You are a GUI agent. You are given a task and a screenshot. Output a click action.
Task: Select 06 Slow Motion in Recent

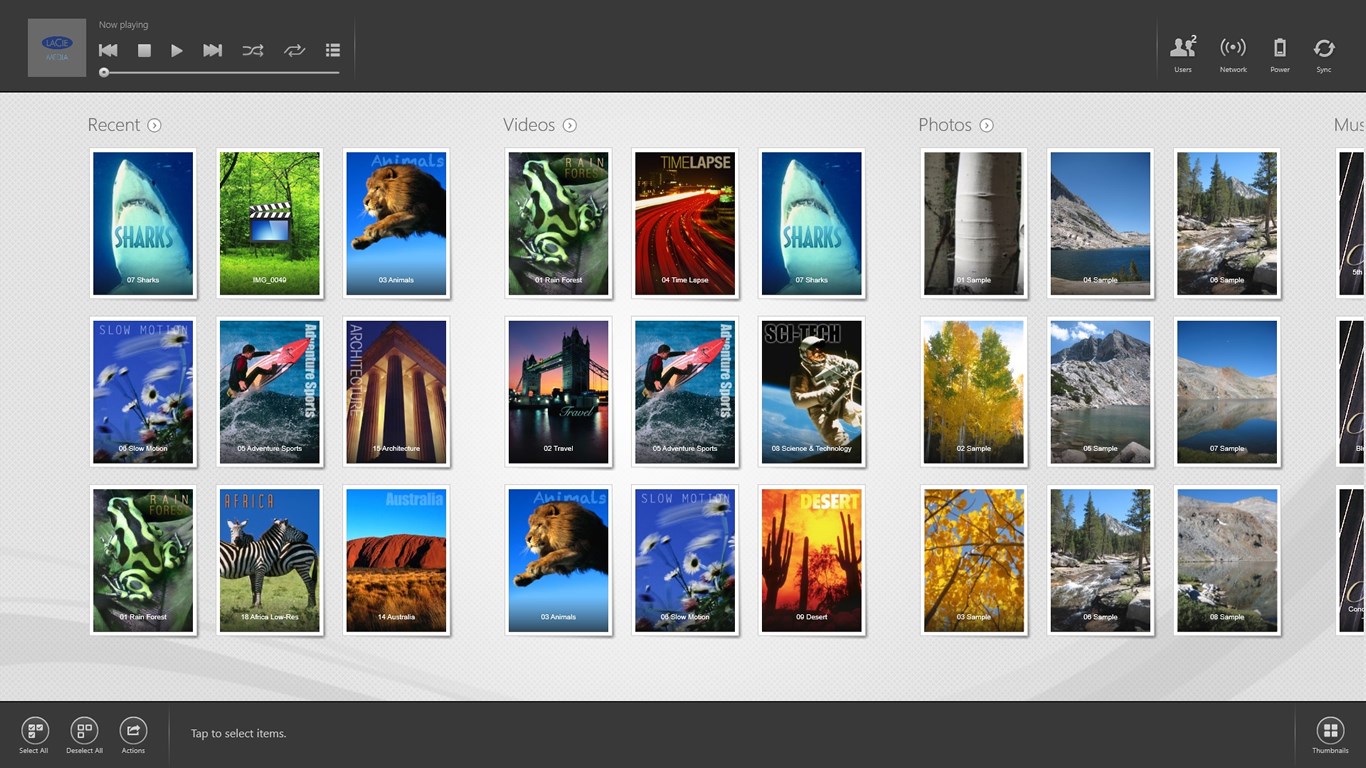(143, 392)
